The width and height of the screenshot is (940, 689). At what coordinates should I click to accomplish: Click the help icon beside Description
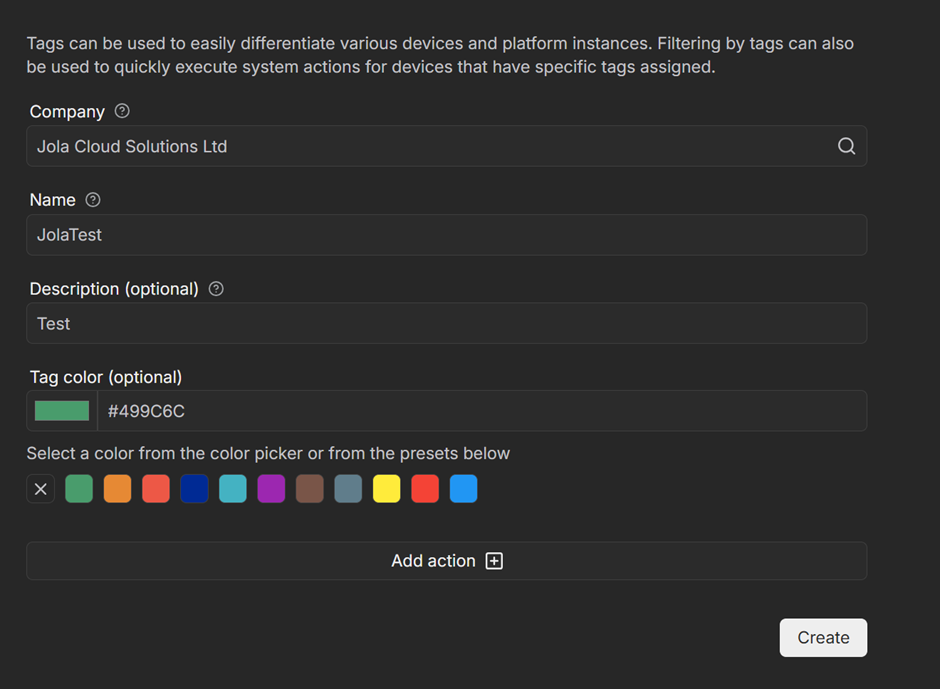click(216, 289)
